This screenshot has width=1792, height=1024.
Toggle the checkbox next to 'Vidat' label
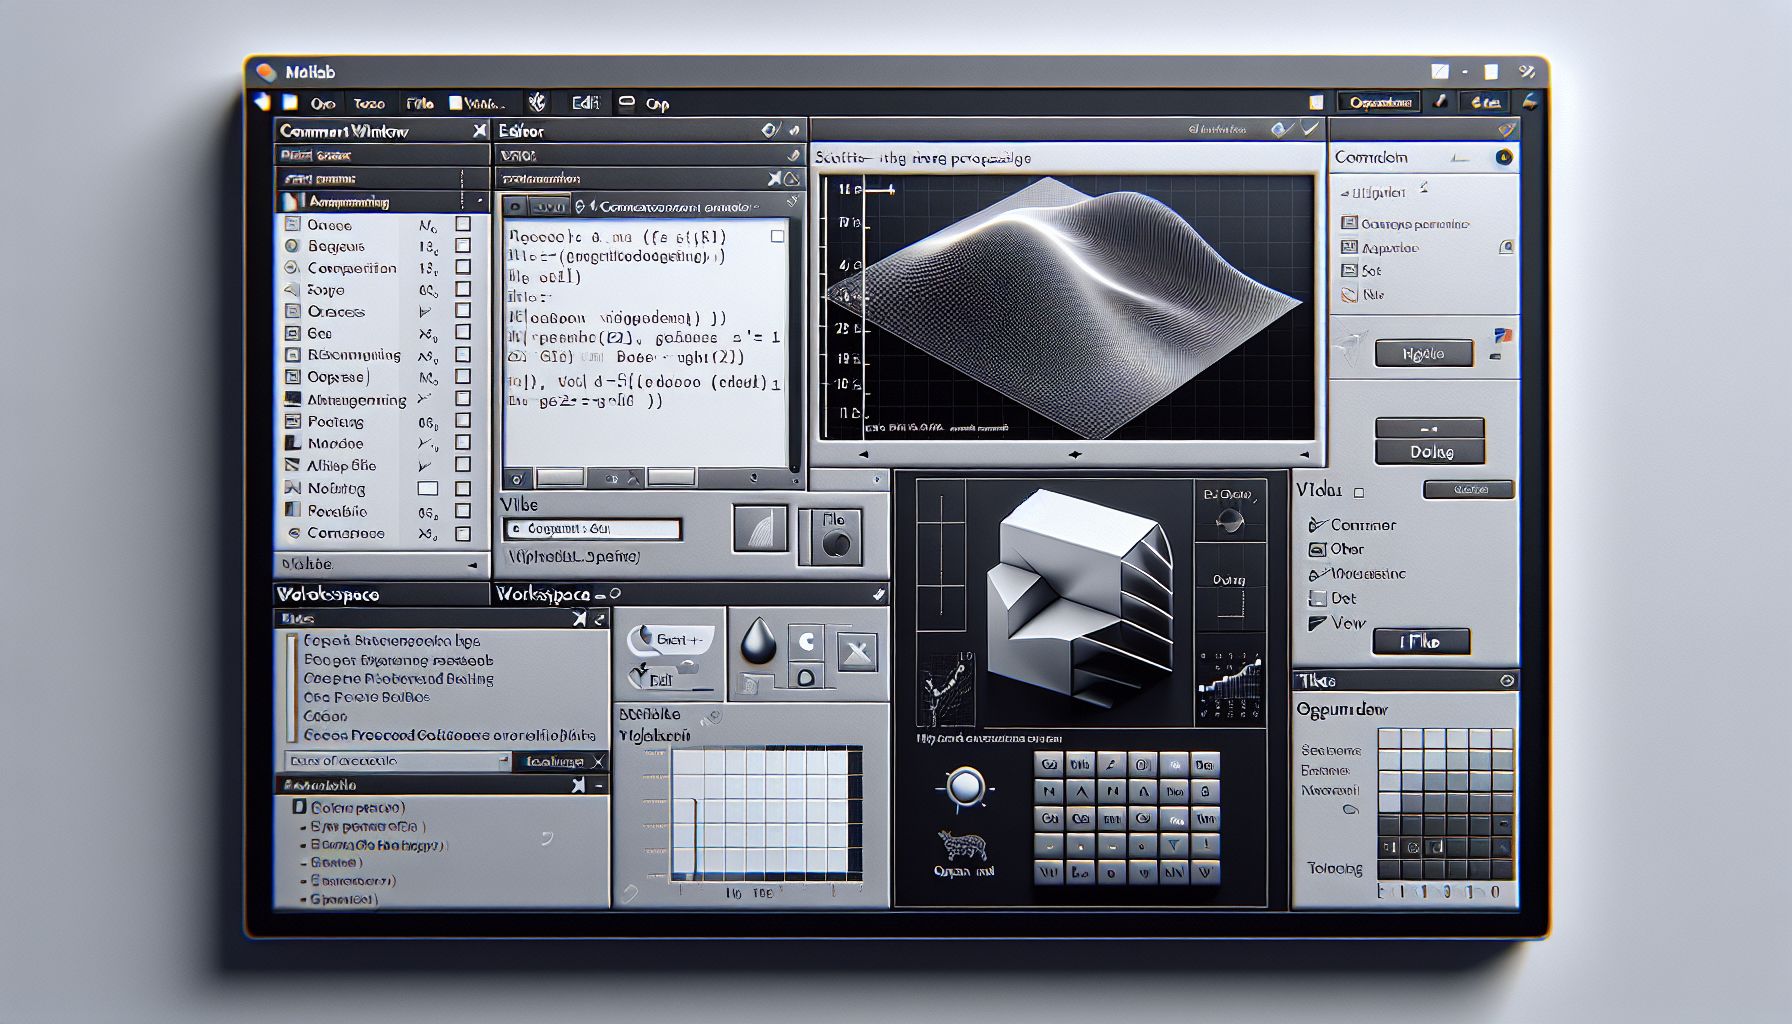[x=1358, y=492]
